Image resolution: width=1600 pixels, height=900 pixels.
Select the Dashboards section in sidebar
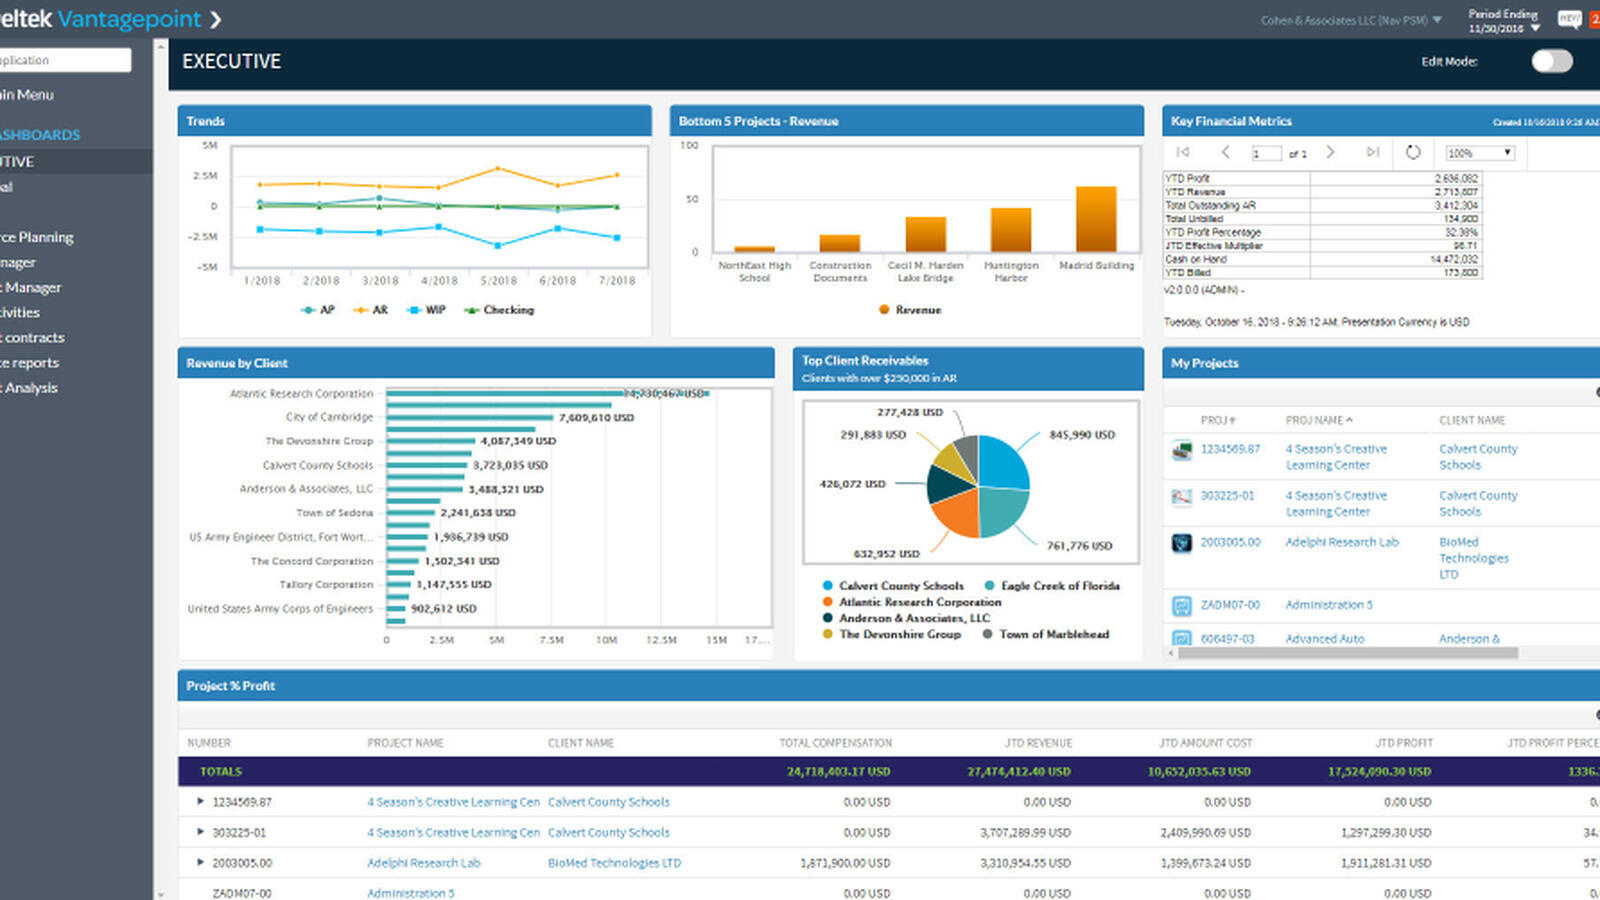(x=40, y=135)
